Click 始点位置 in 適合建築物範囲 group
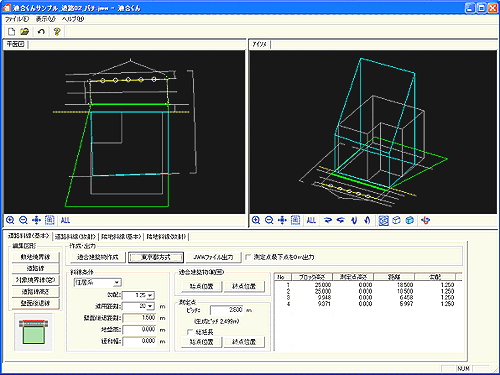The width and height of the screenshot is (500, 375). click(202, 286)
